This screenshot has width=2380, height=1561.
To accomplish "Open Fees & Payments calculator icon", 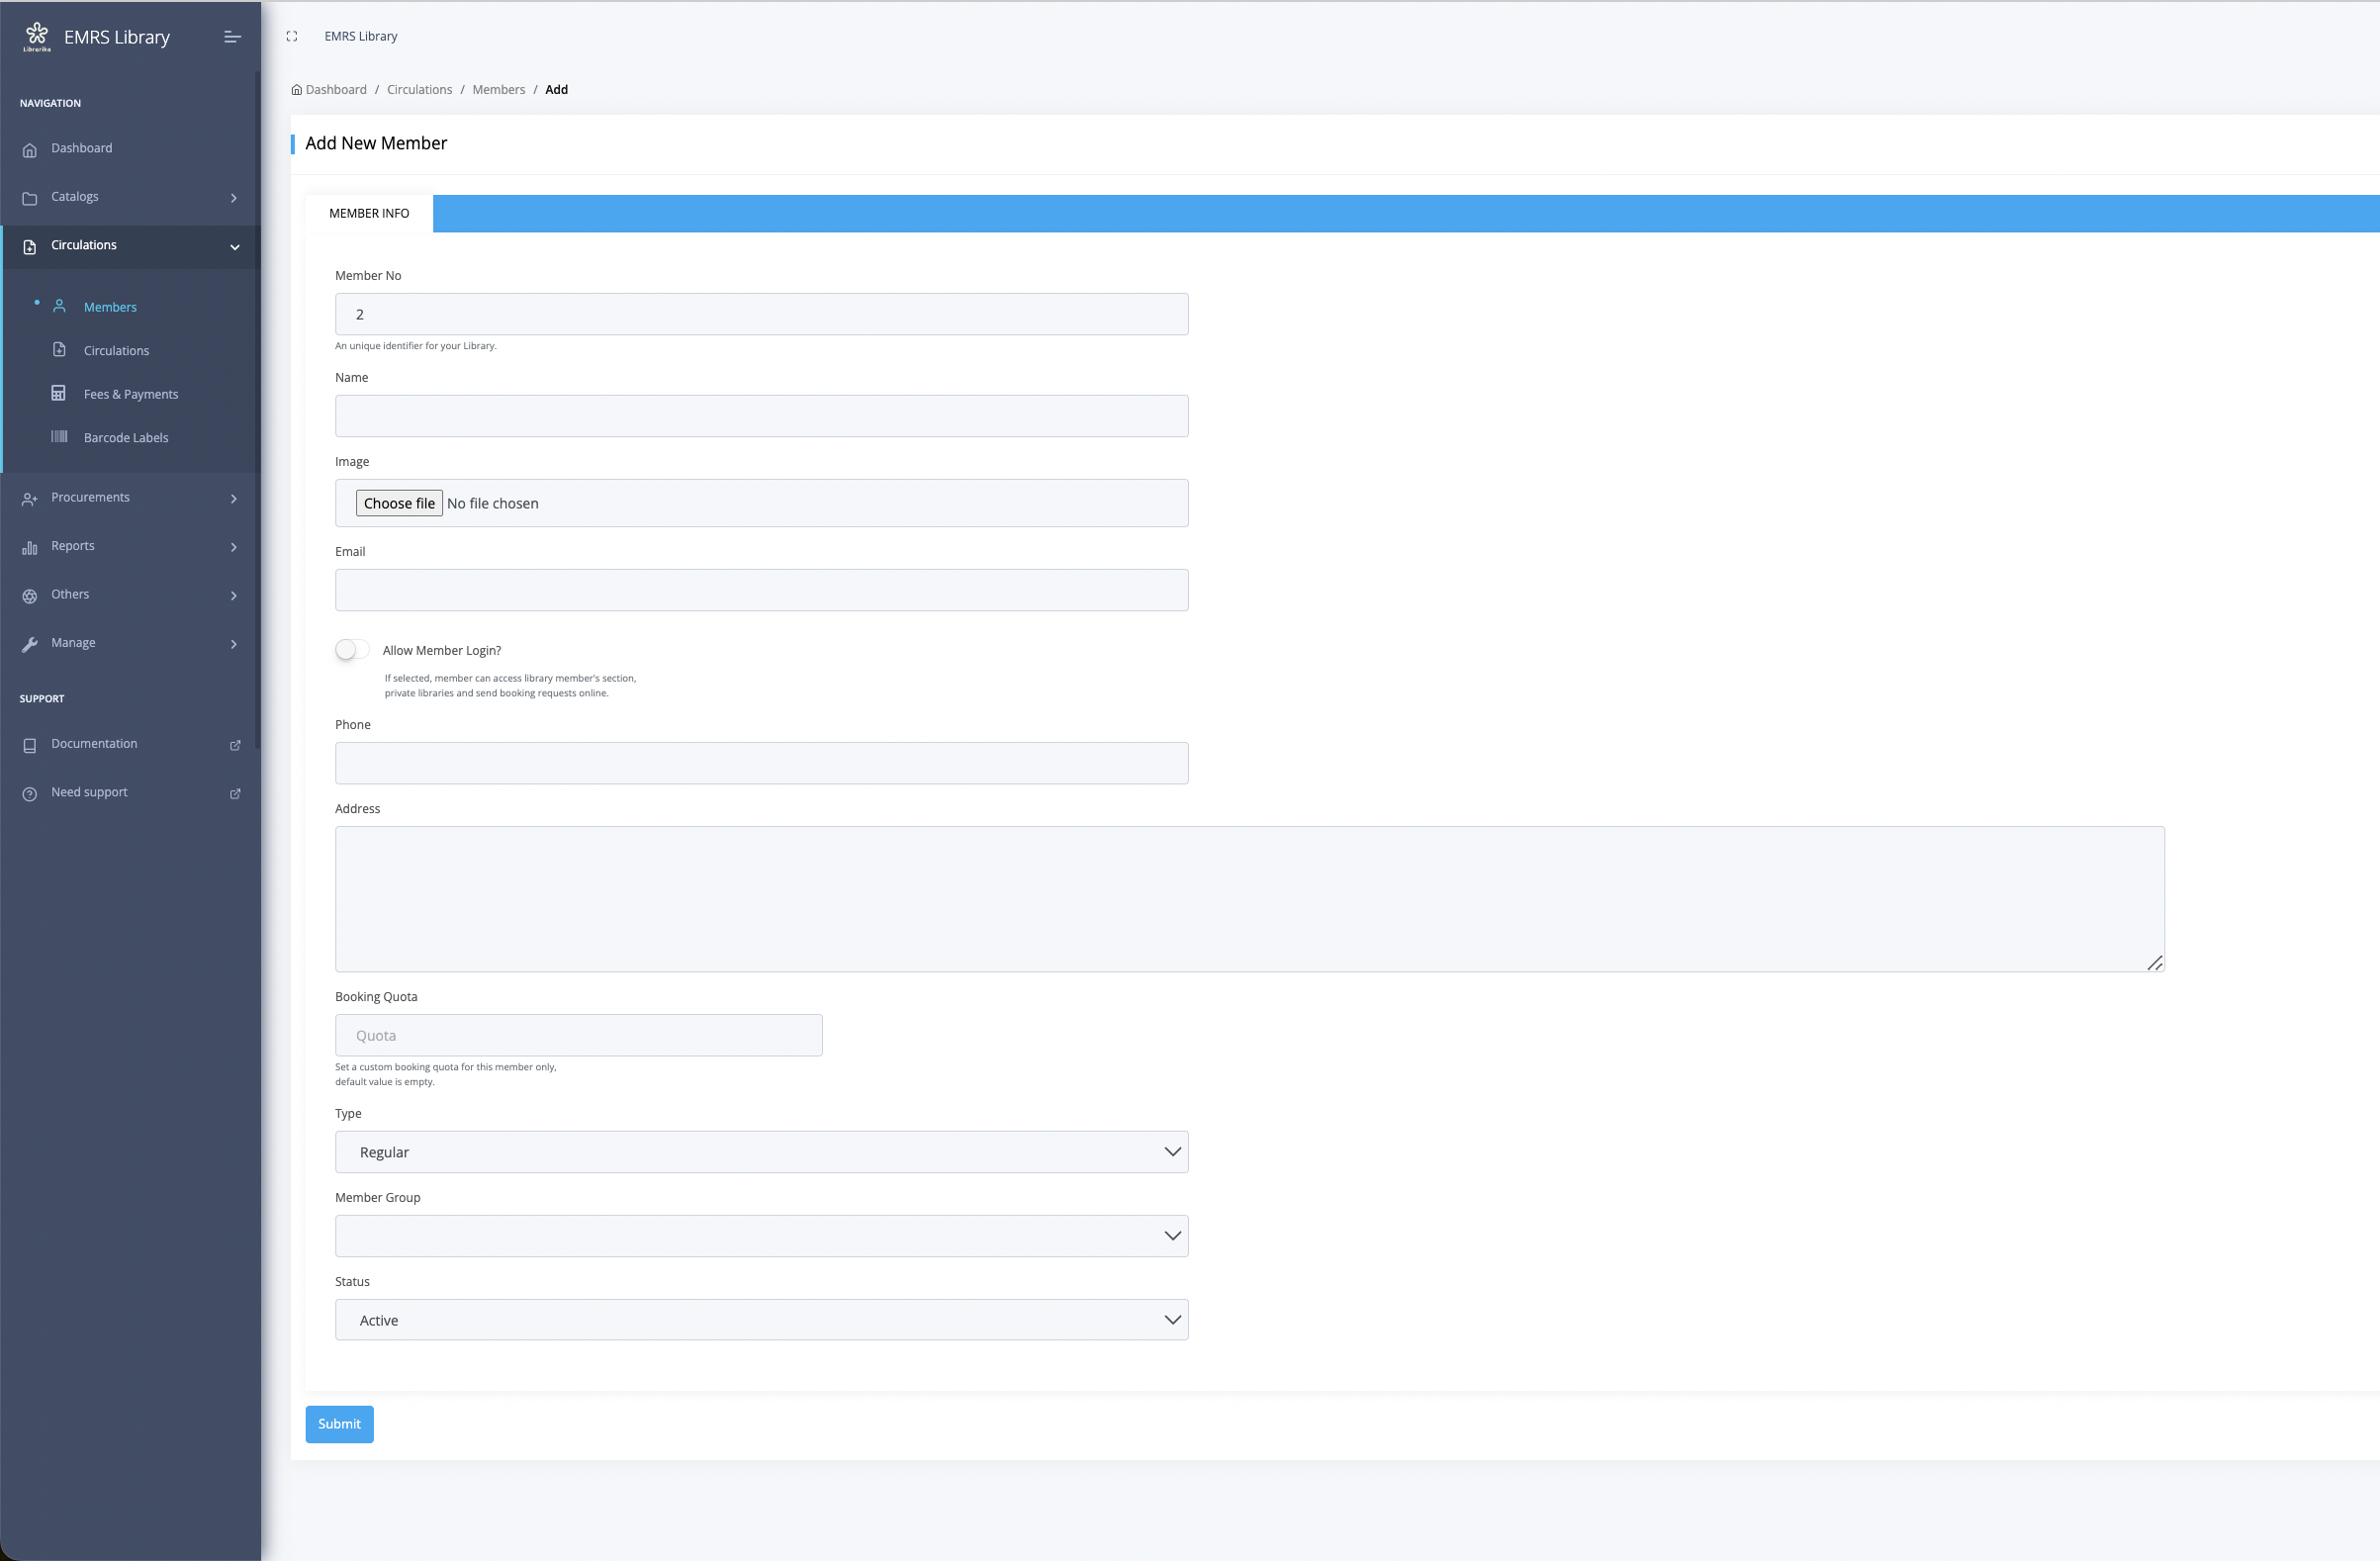I will [x=59, y=393].
